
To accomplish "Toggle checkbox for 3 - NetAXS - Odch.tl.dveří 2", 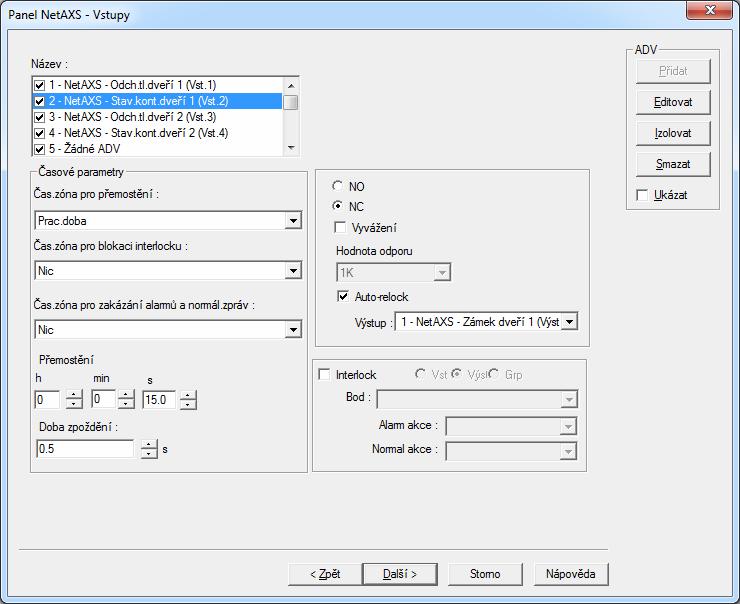I will click(x=40, y=117).
